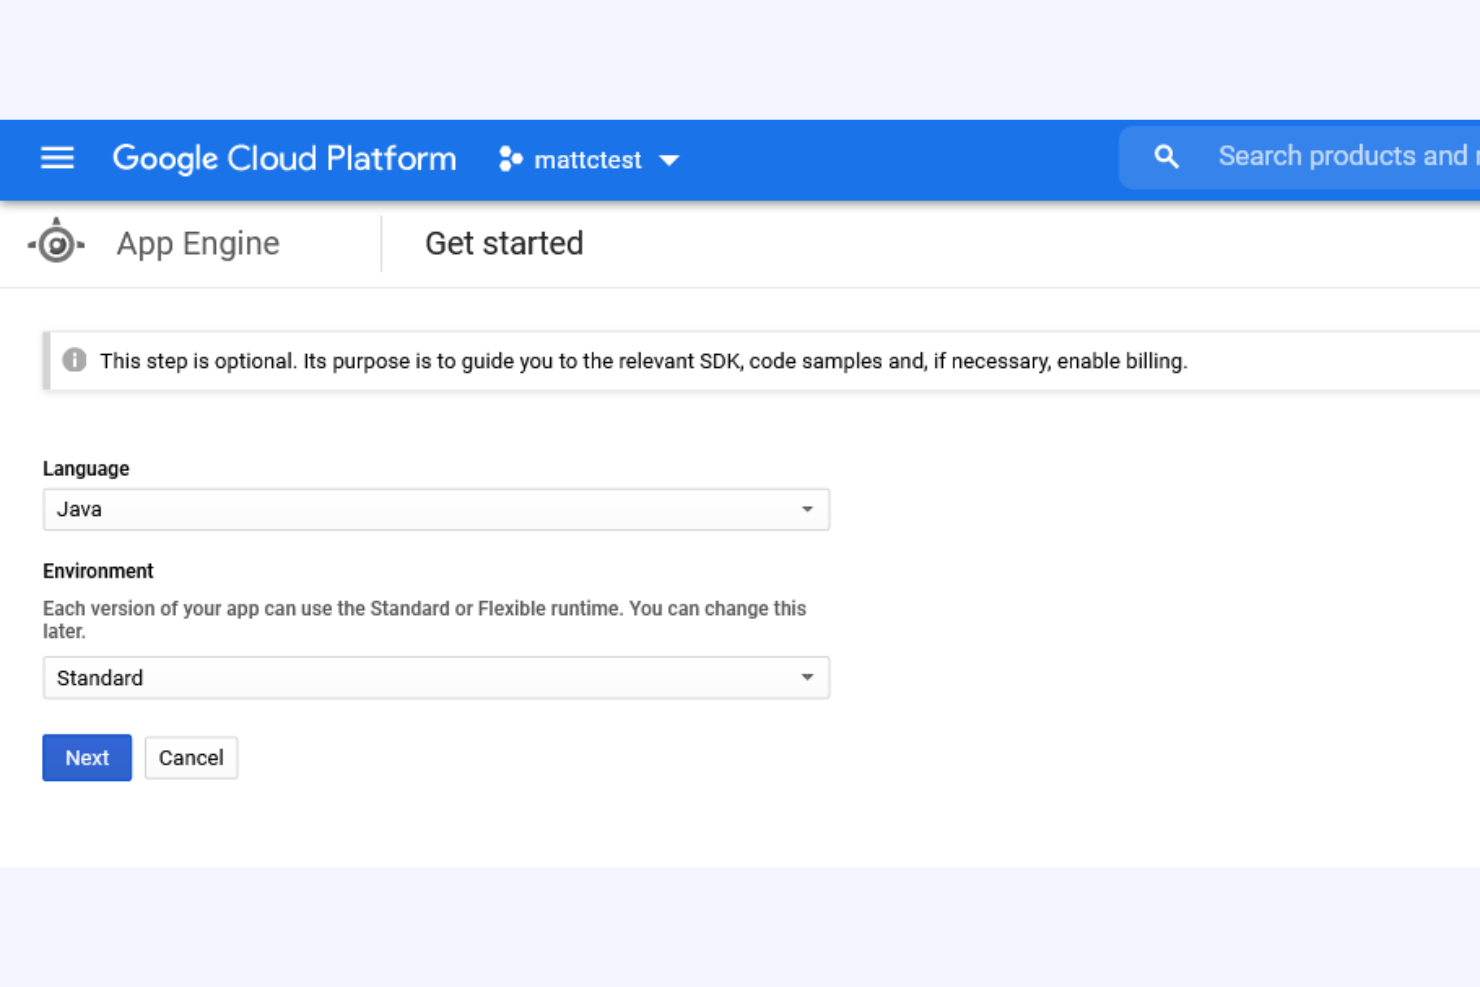Click the "This step is optional" notice text
Viewport: 1480px width, 987px height.
pos(643,361)
